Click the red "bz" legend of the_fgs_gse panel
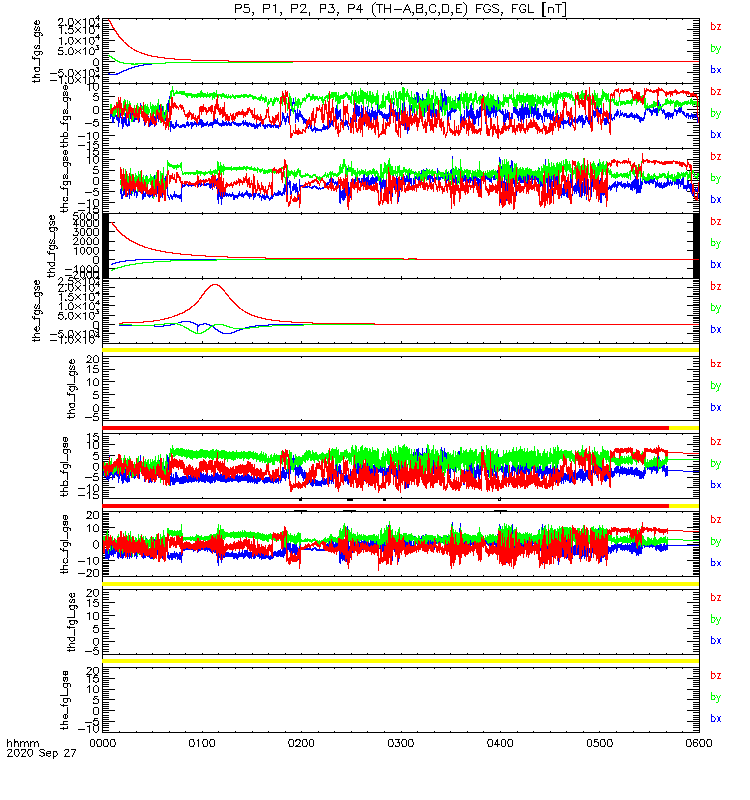Image resolution: width=750 pixels, height=800 pixels. click(x=716, y=286)
